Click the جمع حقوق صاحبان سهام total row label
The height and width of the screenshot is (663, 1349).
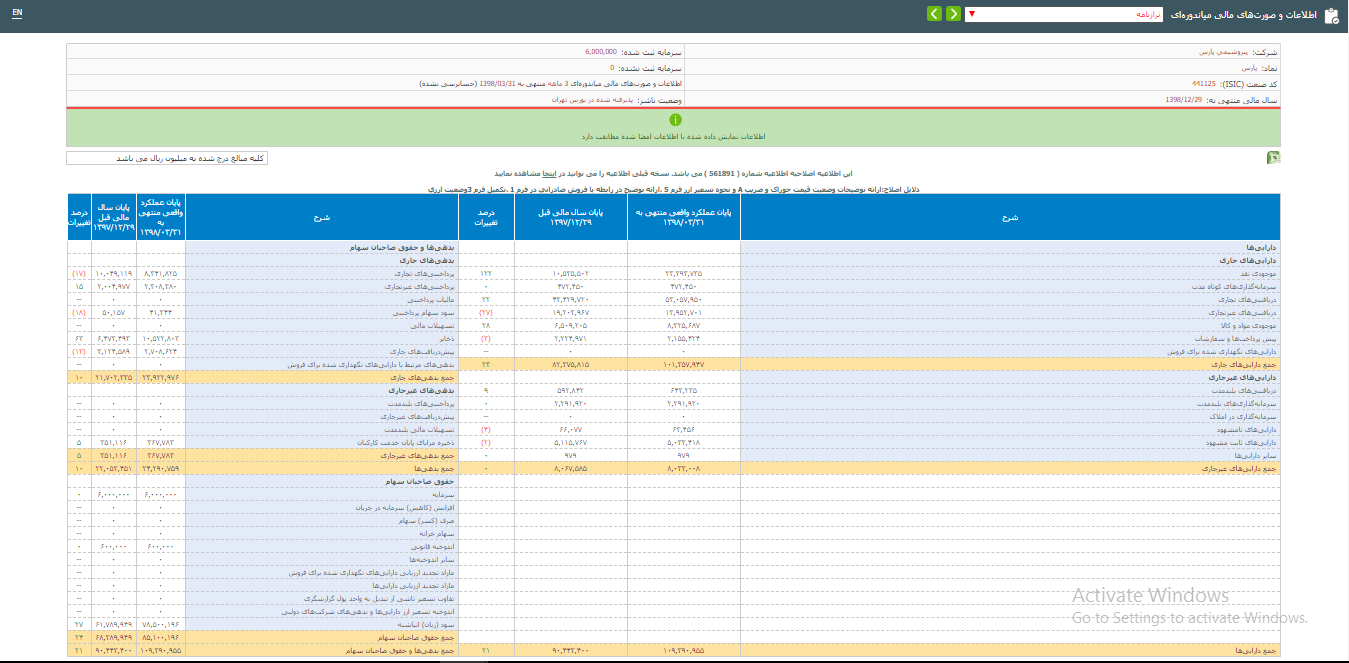click(417, 636)
